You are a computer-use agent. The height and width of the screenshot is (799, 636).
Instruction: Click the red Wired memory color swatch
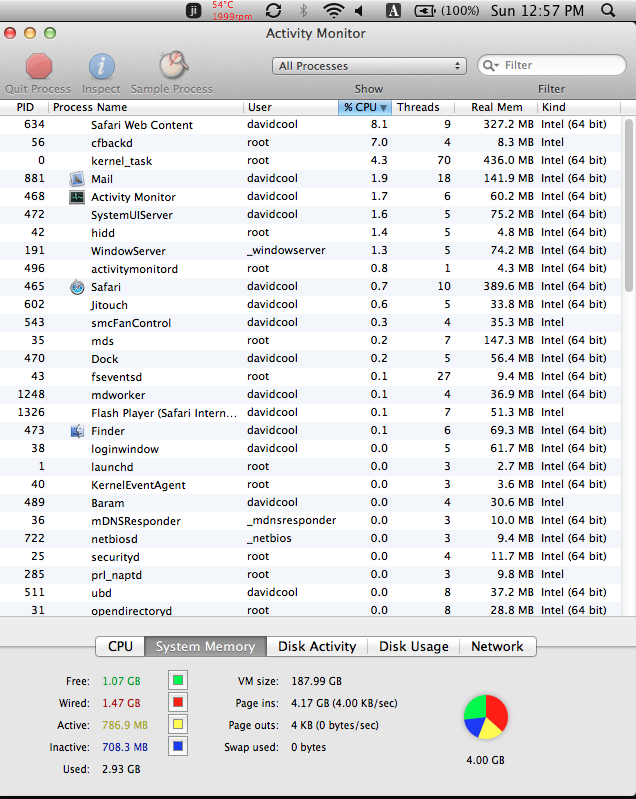click(178, 702)
